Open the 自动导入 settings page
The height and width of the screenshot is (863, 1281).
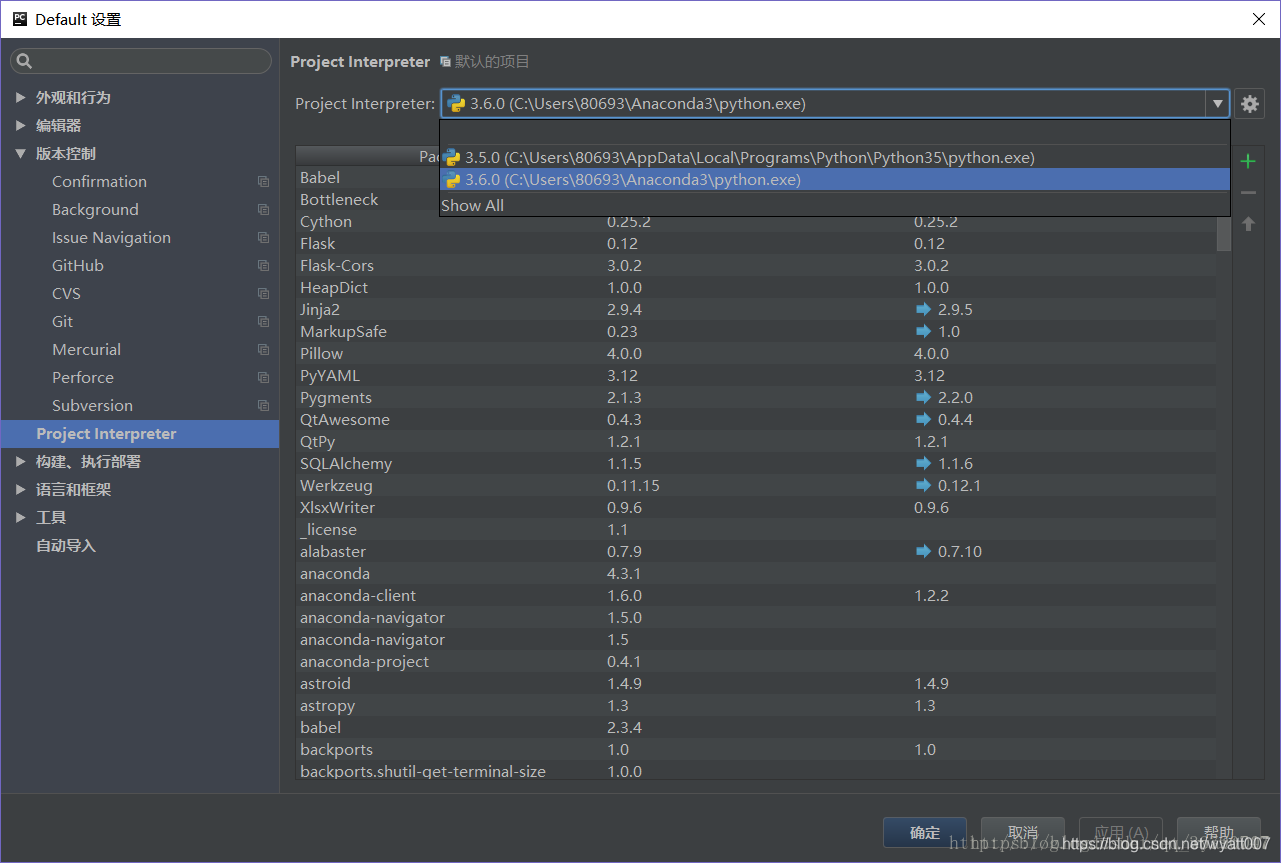click(66, 546)
